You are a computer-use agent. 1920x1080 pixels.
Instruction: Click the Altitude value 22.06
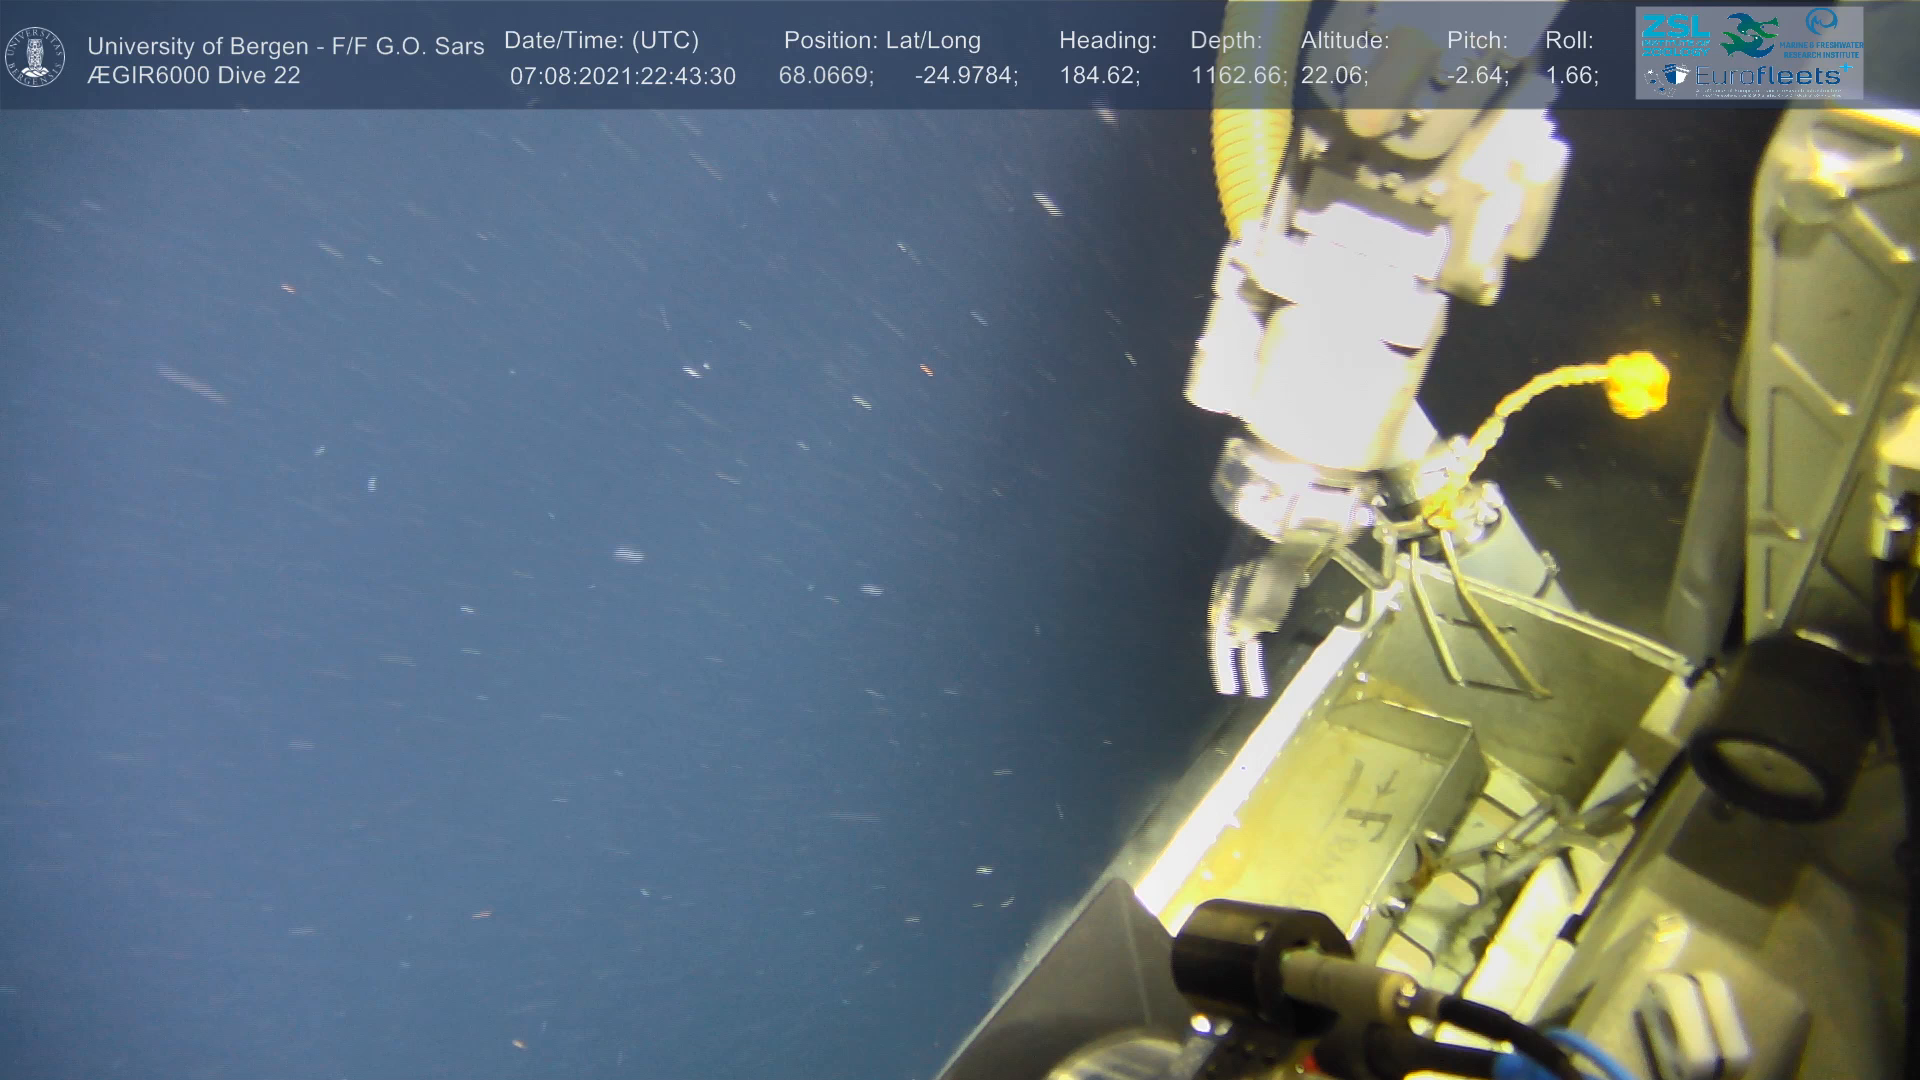coord(1334,76)
